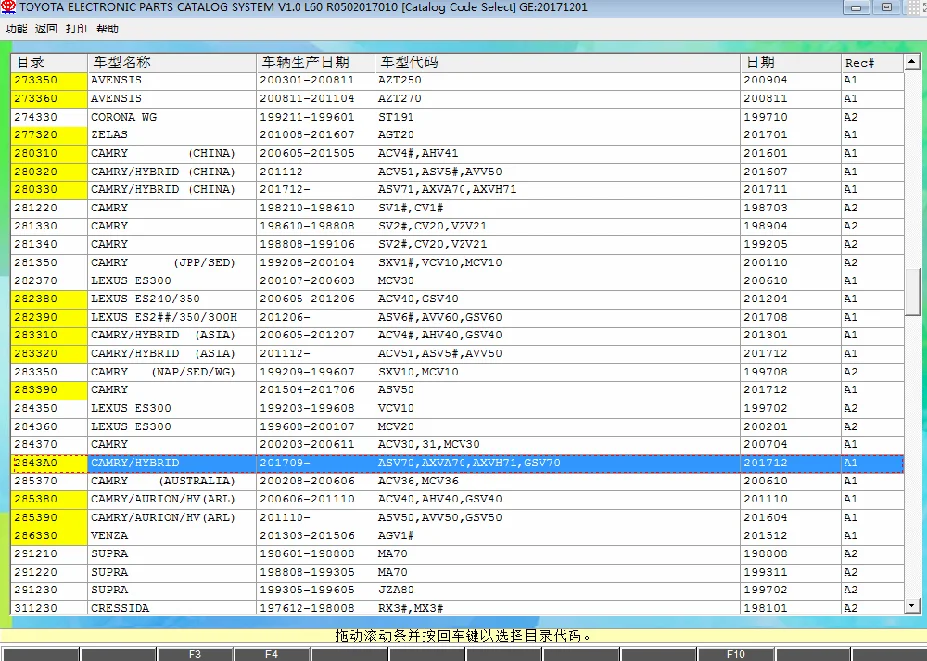Click CAMRY (AUSTRALIA) model name
The height and width of the screenshot is (661, 927).
163,481
